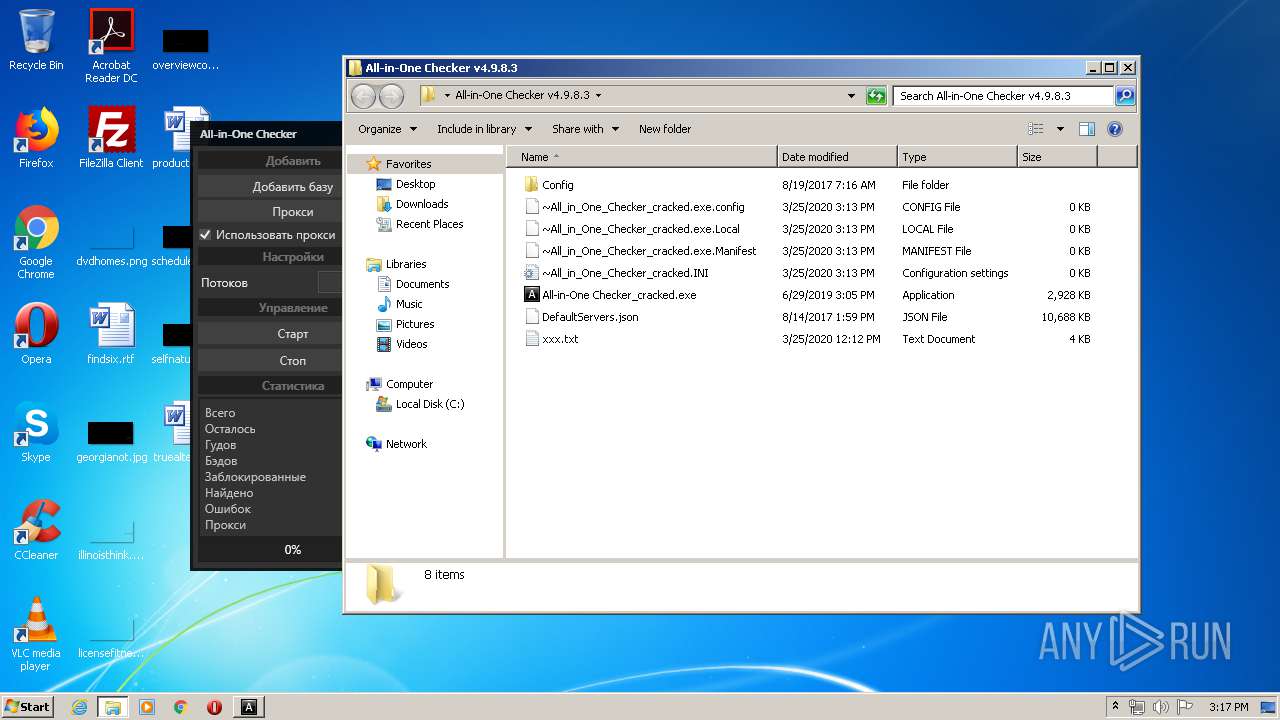Show the preview pane icon
Viewport: 1280px width, 720px height.
coord(1087,129)
